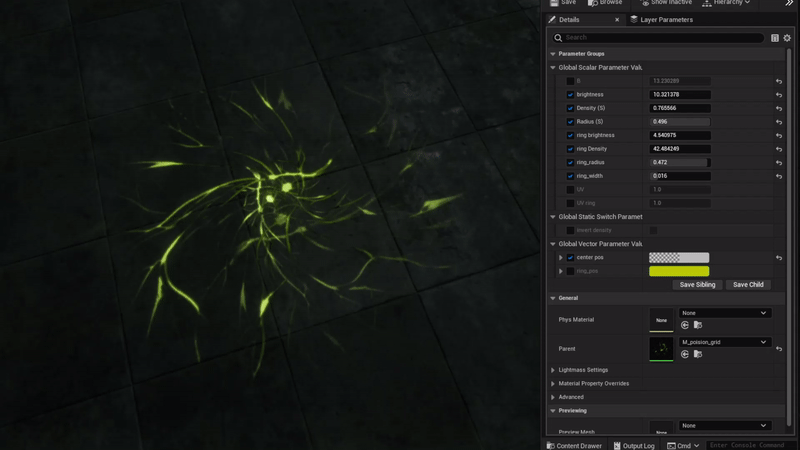Browse to asset in toolbar
Viewport: 800px width, 450px height.
tap(605, 3)
